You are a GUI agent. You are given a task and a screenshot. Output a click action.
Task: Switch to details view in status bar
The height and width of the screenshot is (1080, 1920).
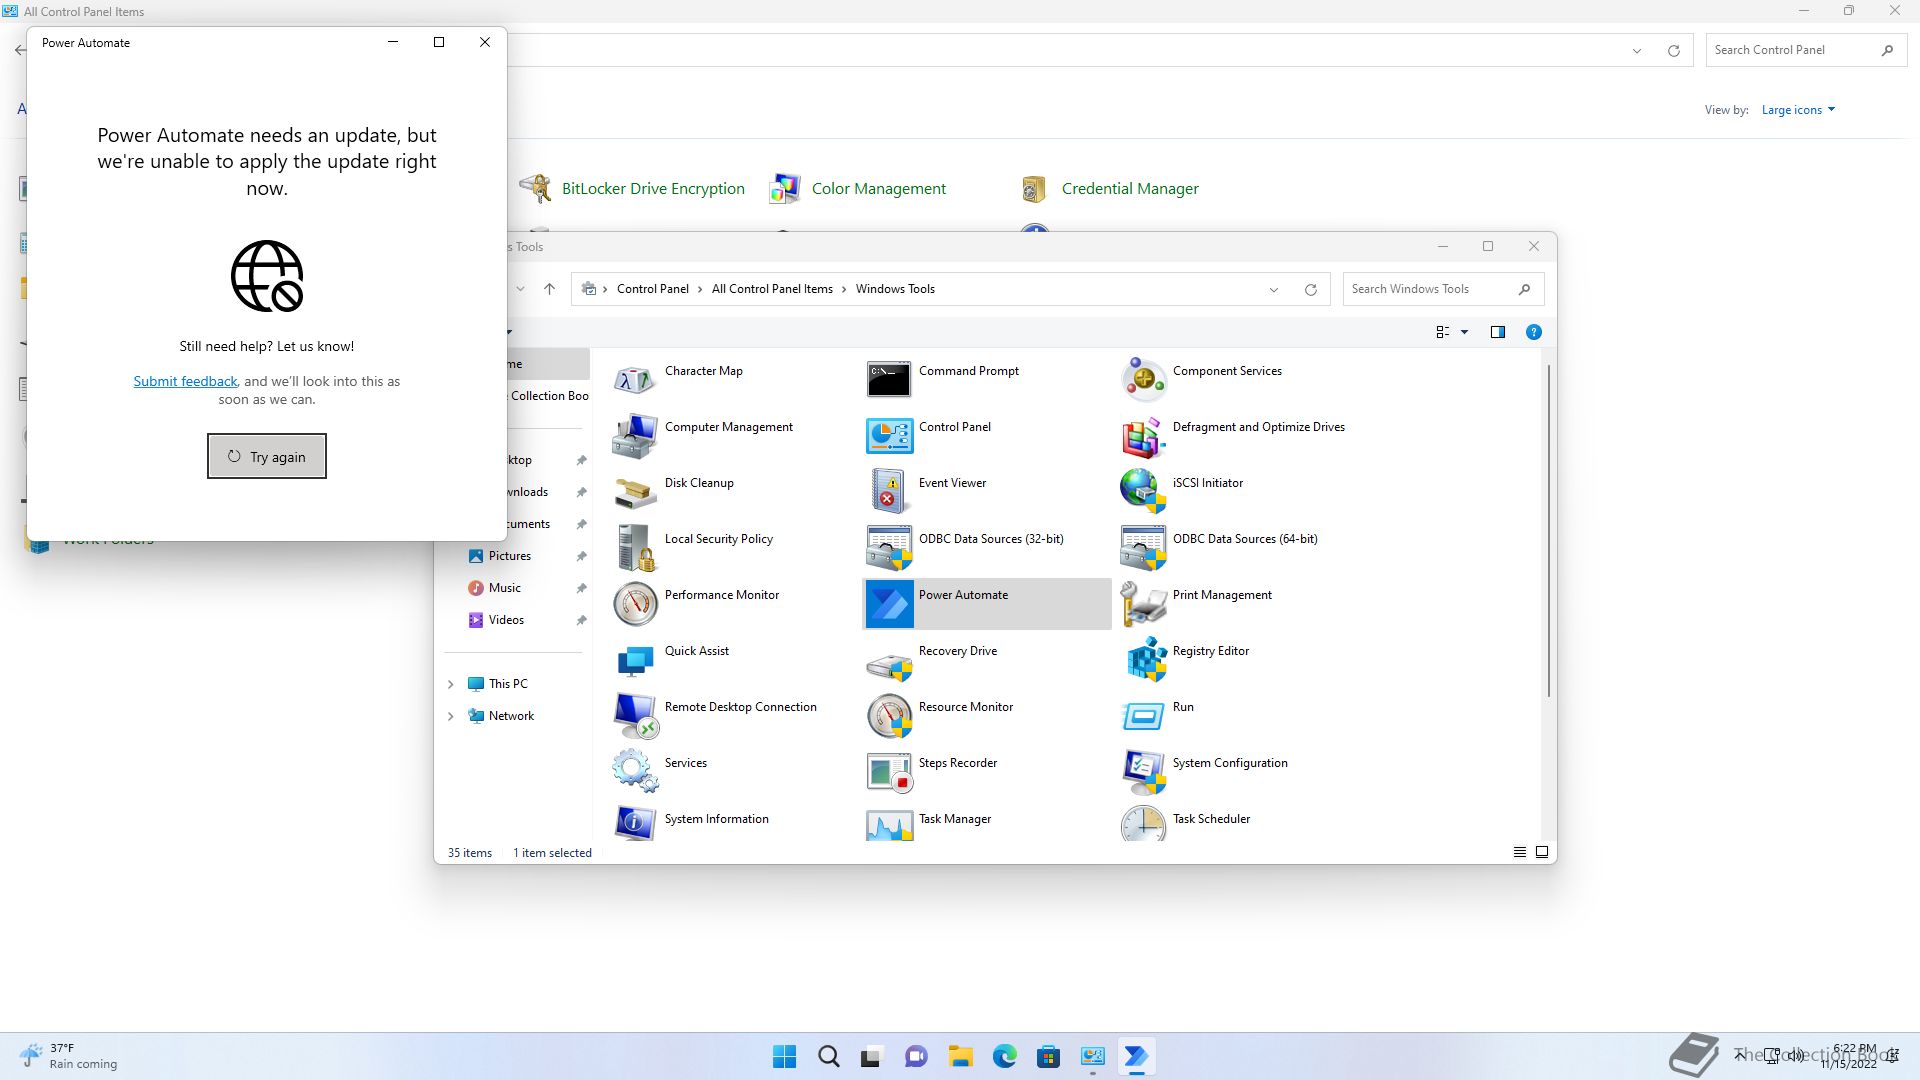pos(1519,852)
